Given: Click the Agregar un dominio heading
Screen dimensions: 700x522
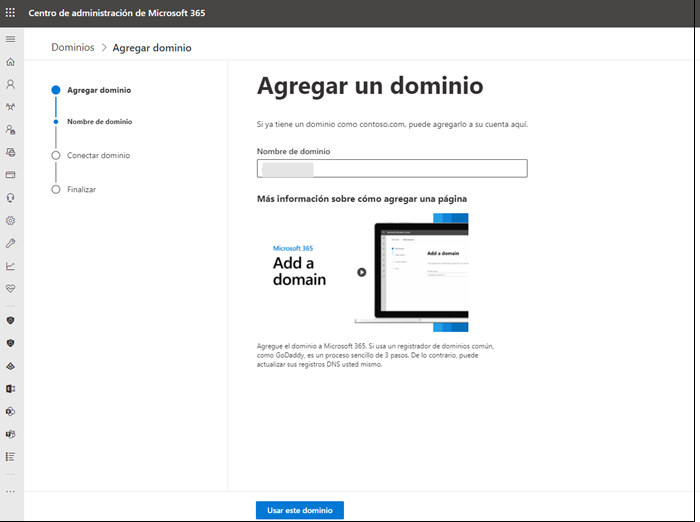Looking at the screenshot, I should click(x=370, y=86).
